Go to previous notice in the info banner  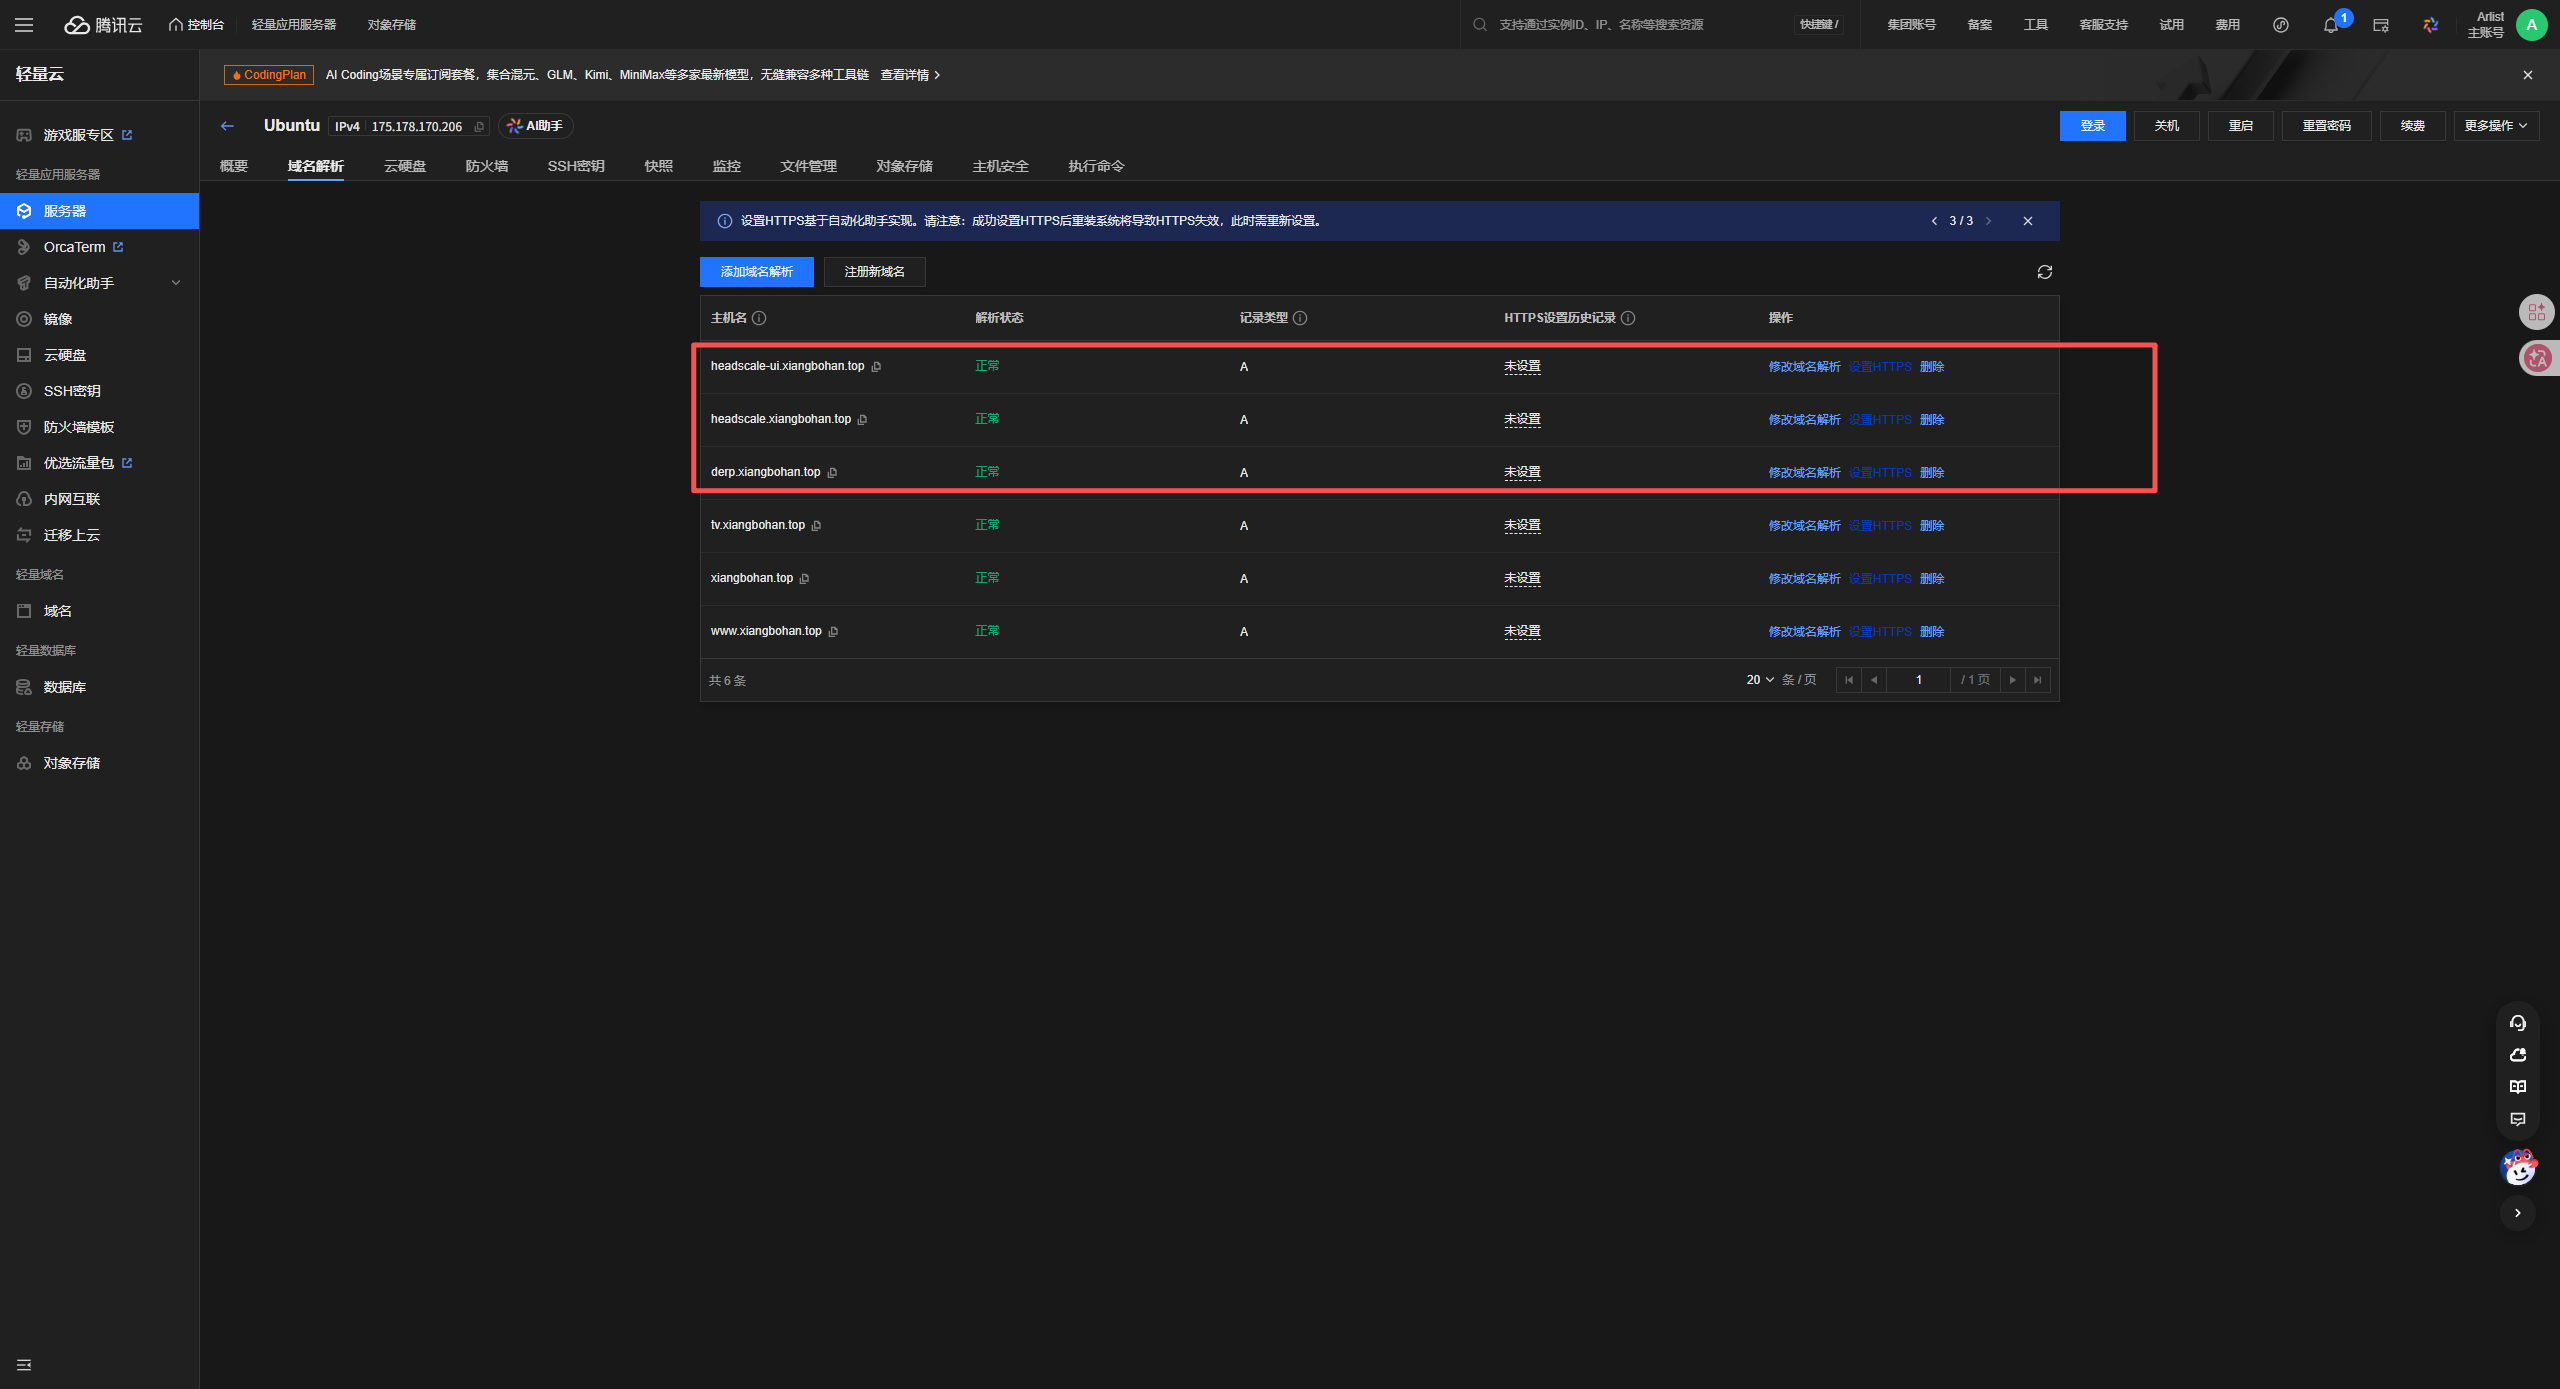[1934, 221]
